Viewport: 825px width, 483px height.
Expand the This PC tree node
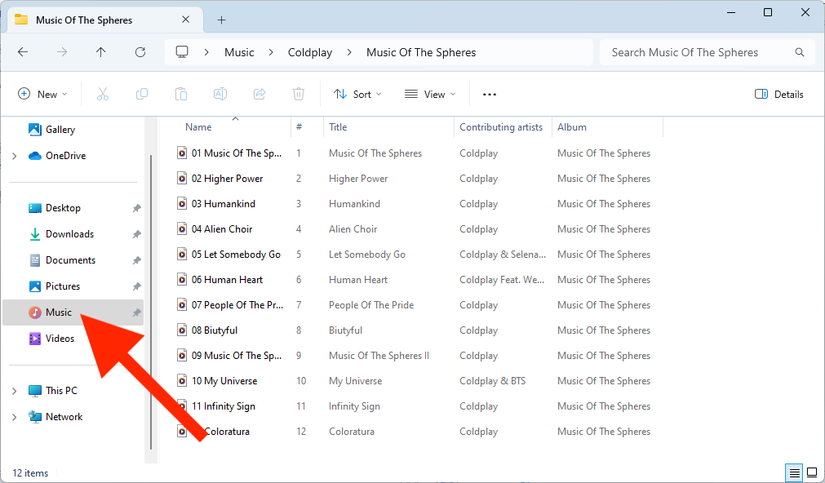point(14,391)
